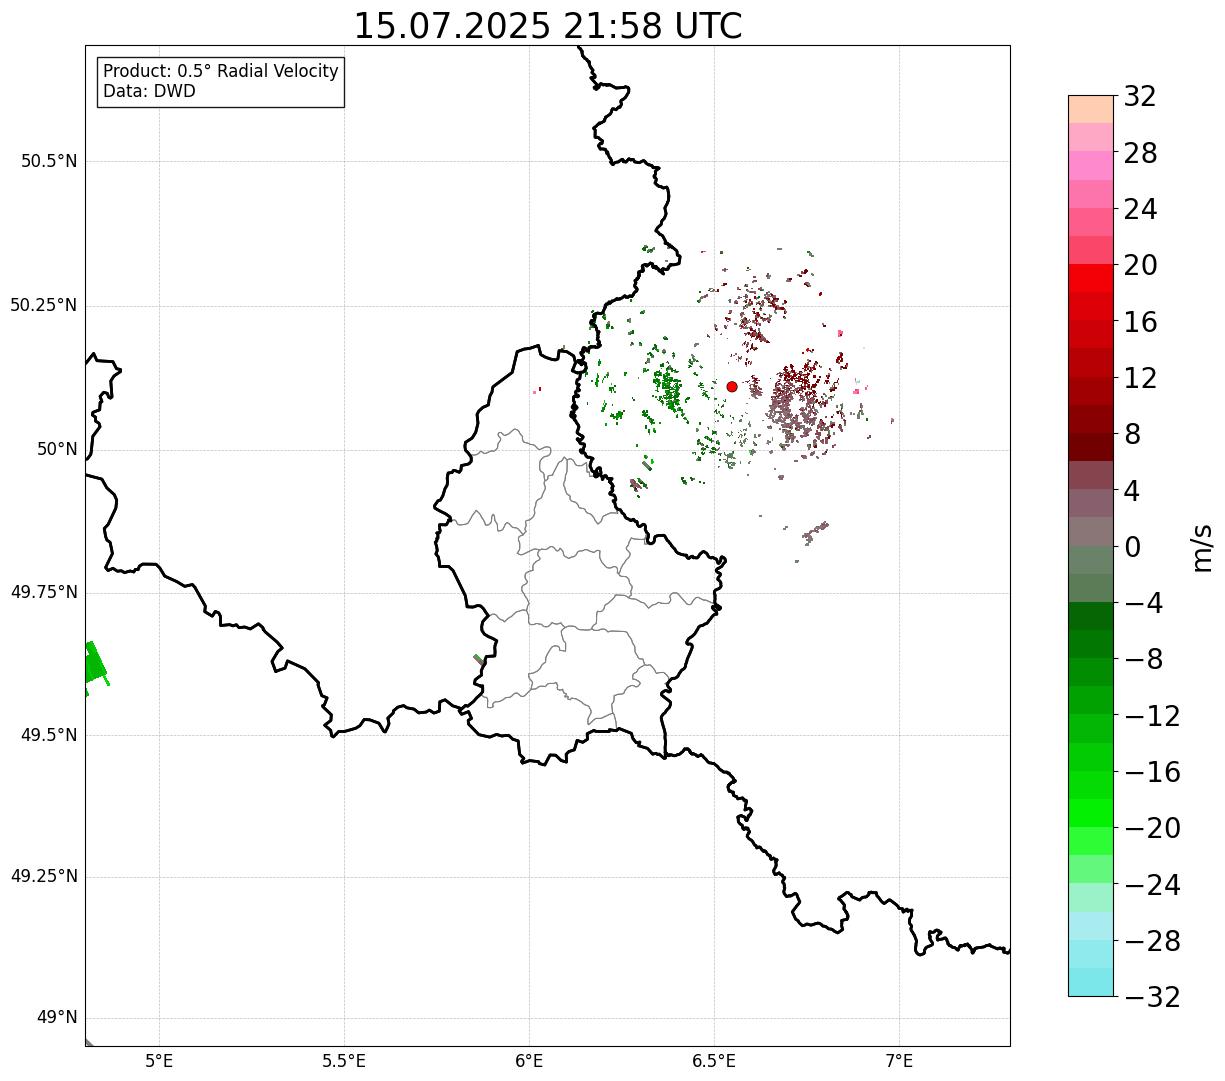Screen dimensions: 1225x1081
Task: Click the colorbar value 28
Action: 1140,153
